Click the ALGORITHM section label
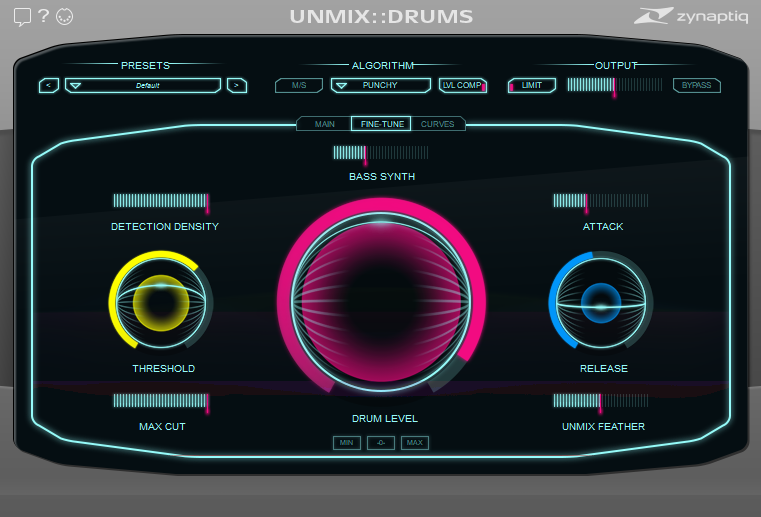Image resolution: width=761 pixels, height=517 pixels. 382,66
